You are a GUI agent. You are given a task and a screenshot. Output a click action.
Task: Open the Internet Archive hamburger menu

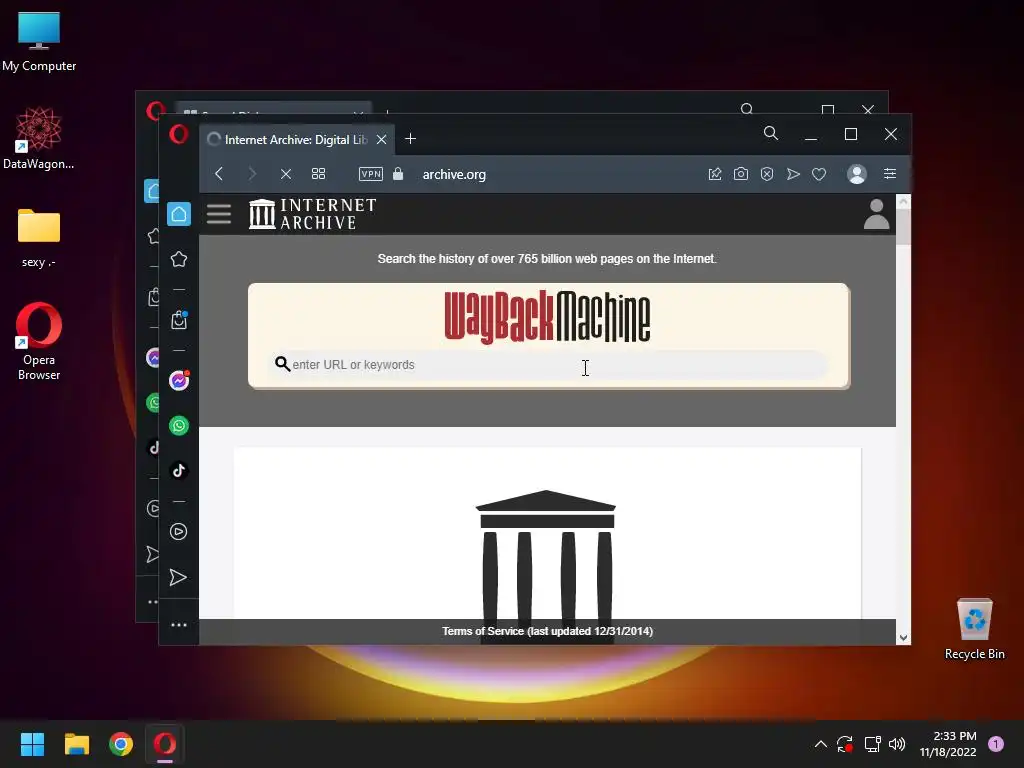point(219,214)
